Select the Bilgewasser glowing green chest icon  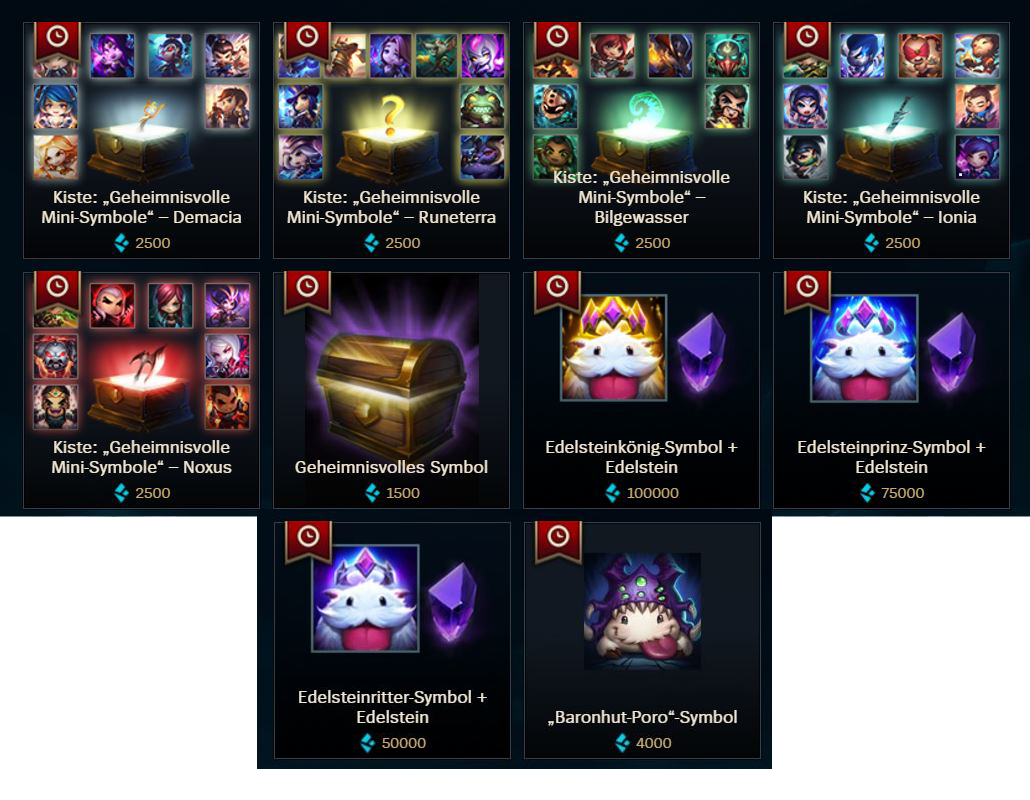click(x=641, y=136)
